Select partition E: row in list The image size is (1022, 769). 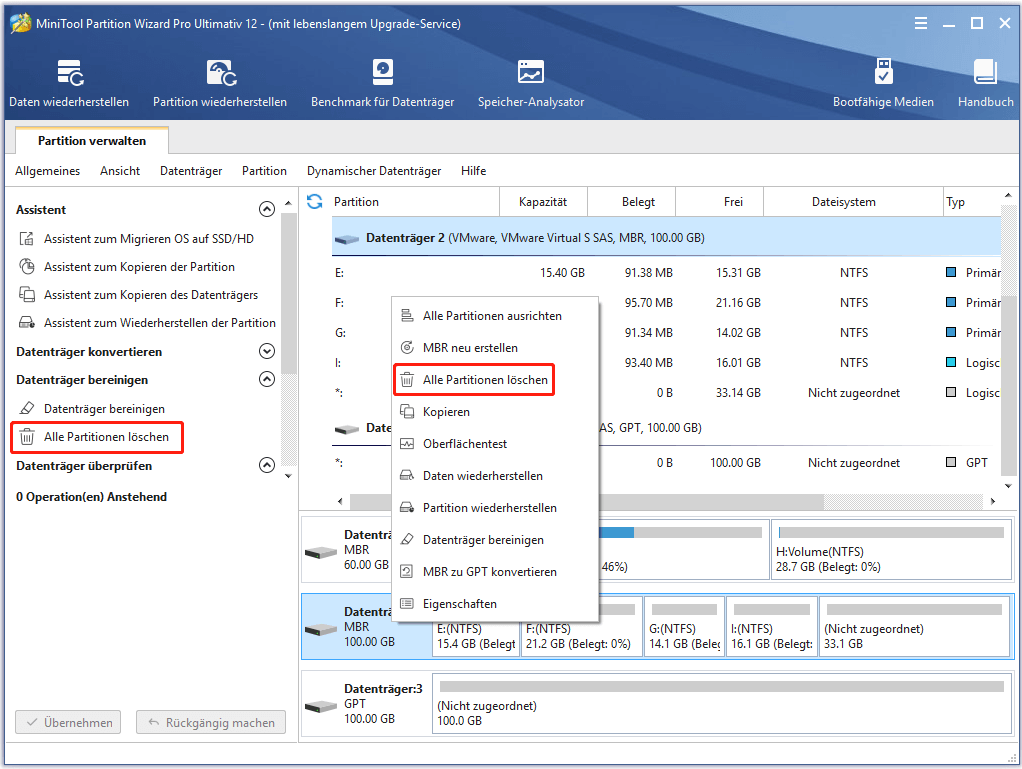point(666,272)
